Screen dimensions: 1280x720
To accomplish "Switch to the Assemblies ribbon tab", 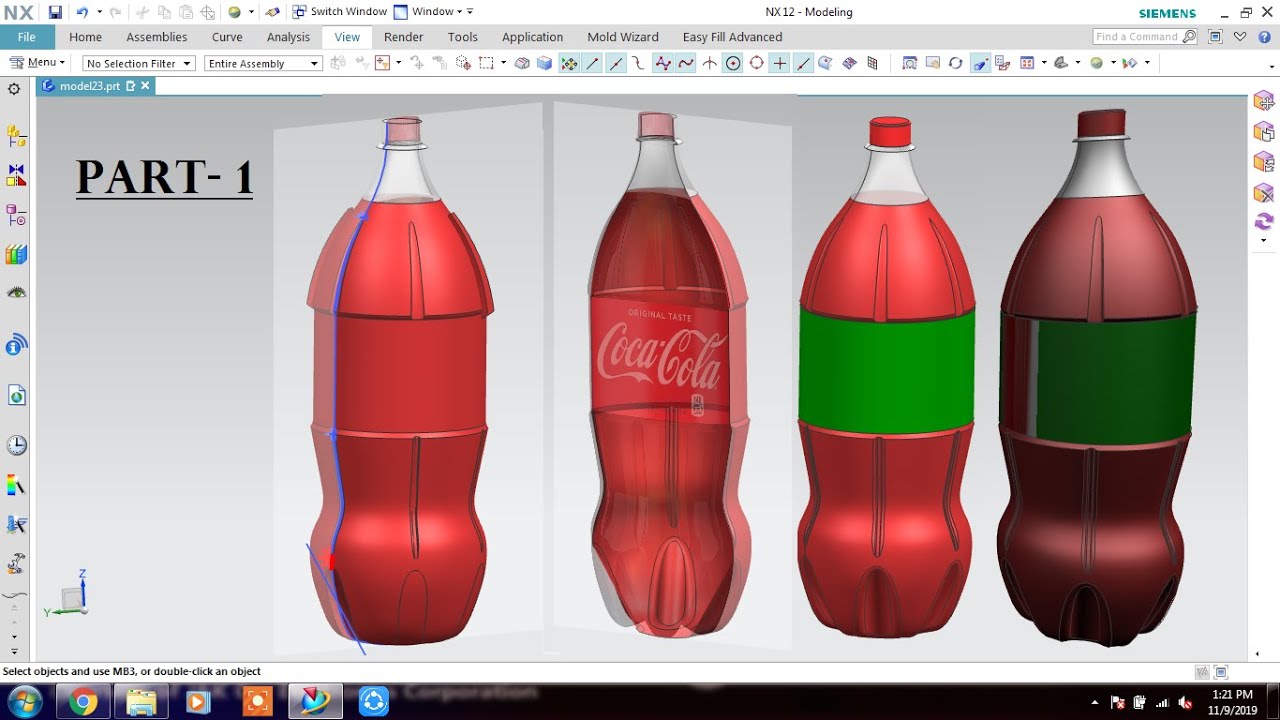I will click(x=156, y=37).
